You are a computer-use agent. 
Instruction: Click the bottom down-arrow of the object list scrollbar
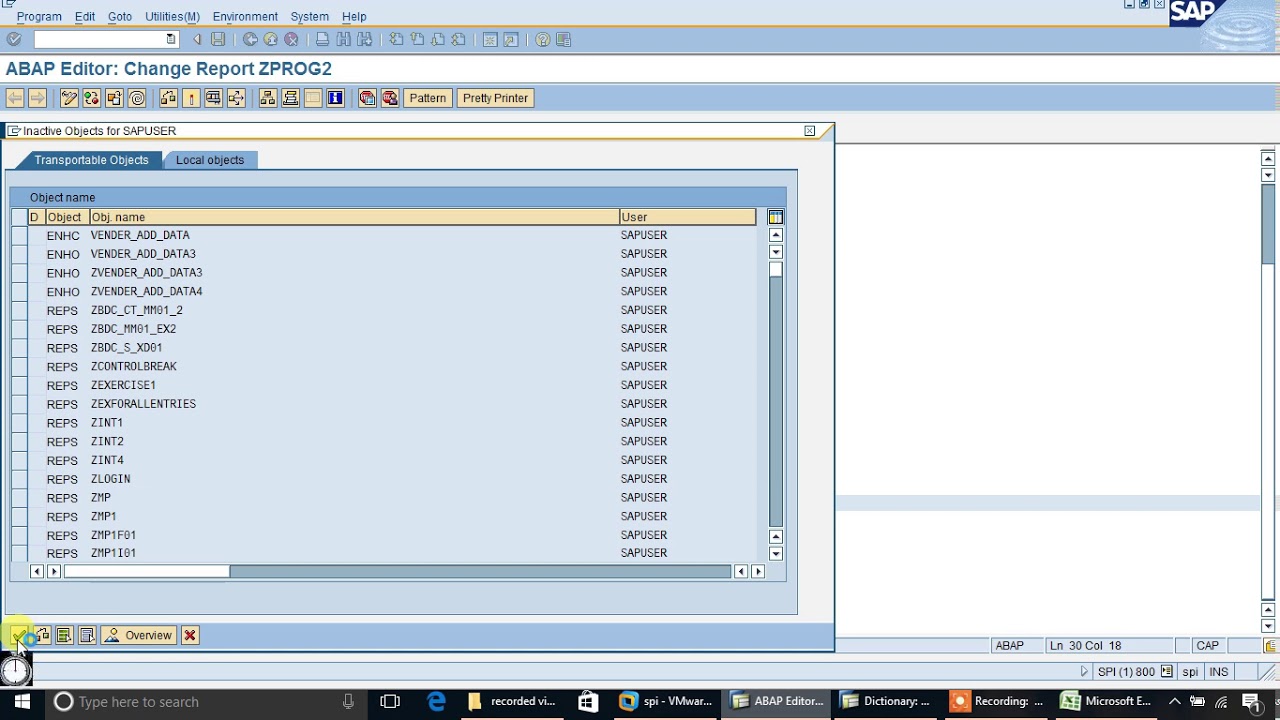click(x=775, y=554)
